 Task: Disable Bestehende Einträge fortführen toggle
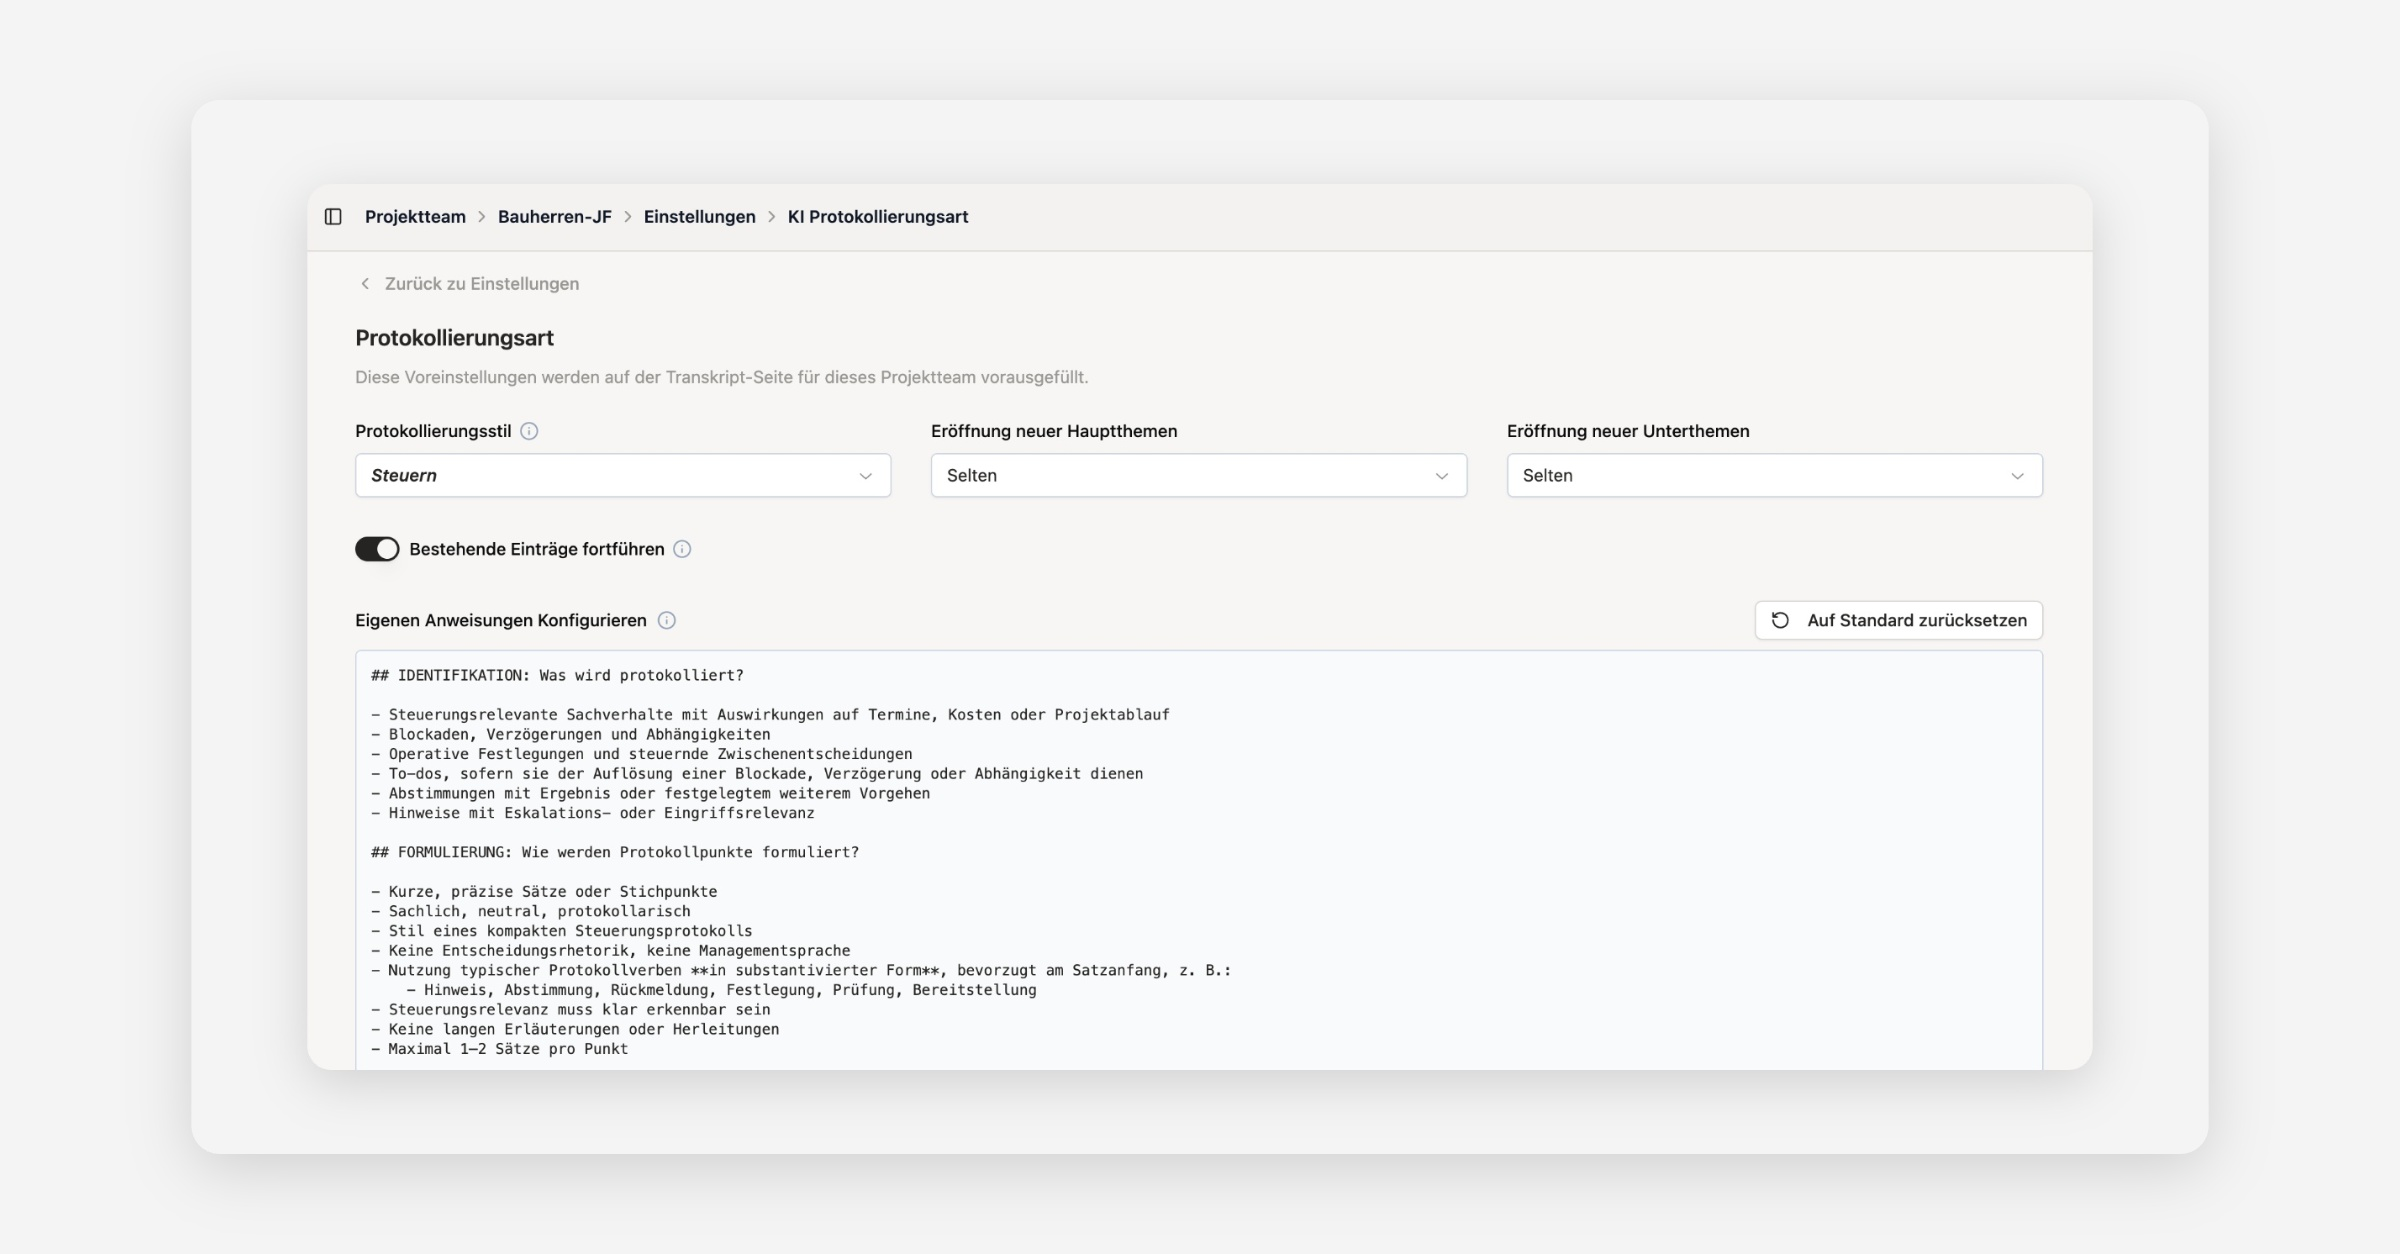tap(377, 549)
